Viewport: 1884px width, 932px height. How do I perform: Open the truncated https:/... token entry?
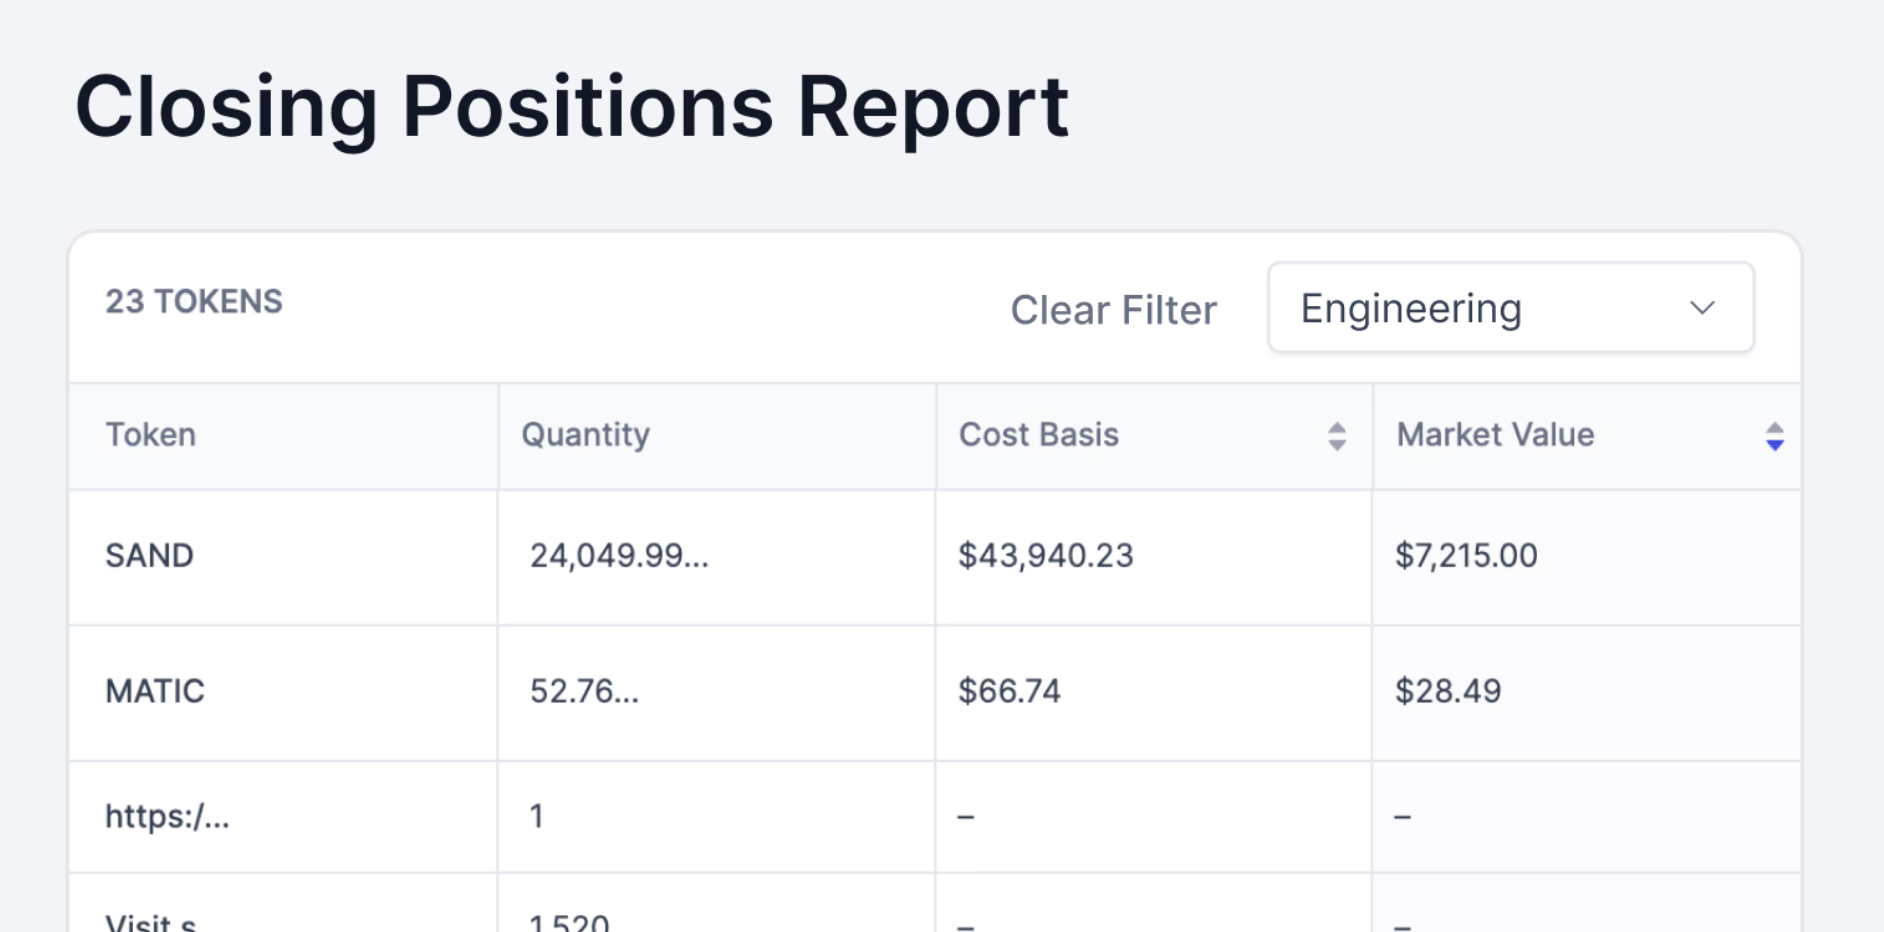pyautogui.click(x=167, y=817)
